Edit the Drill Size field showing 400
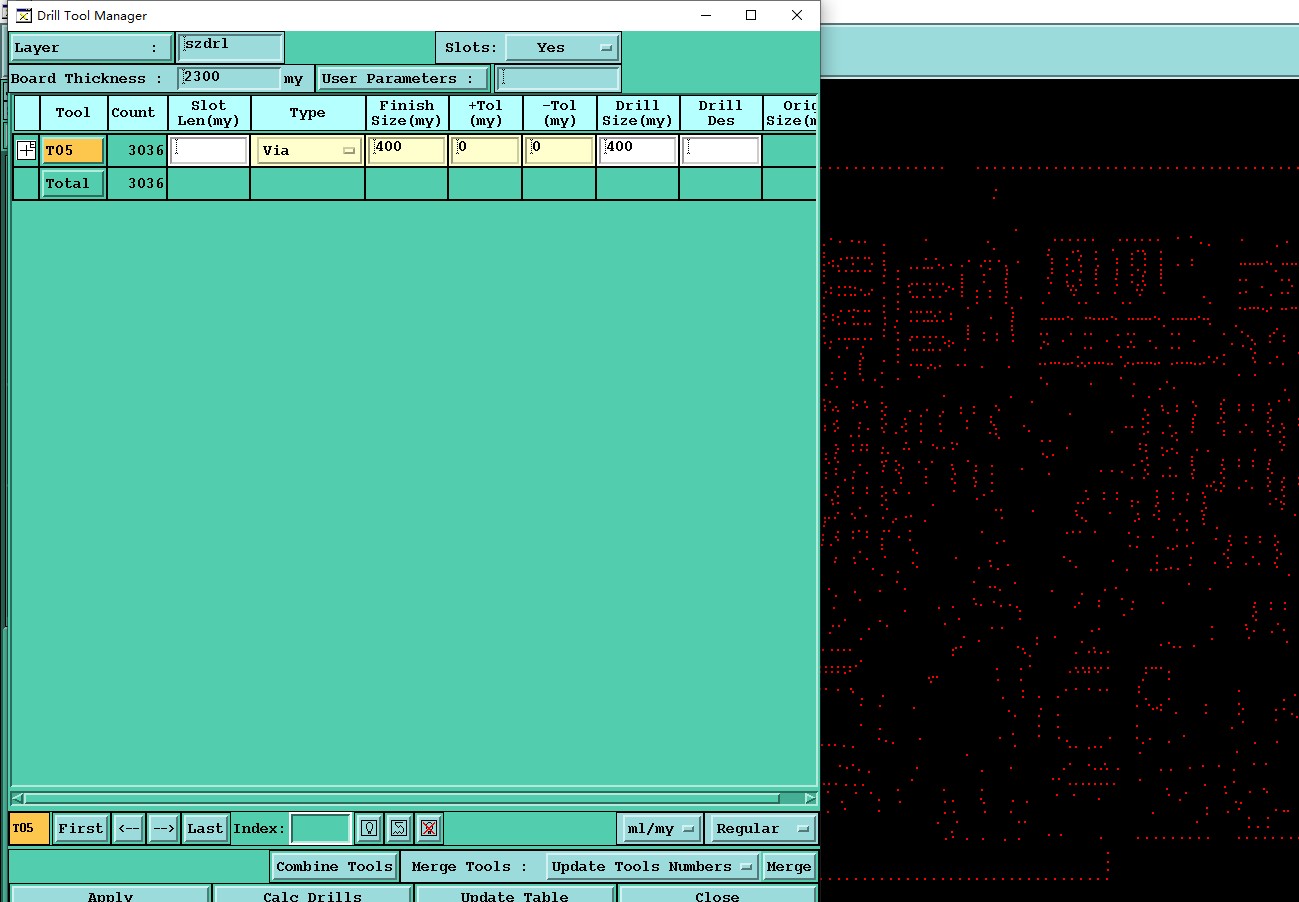This screenshot has height=902, width=1299. tap(638, 150)
